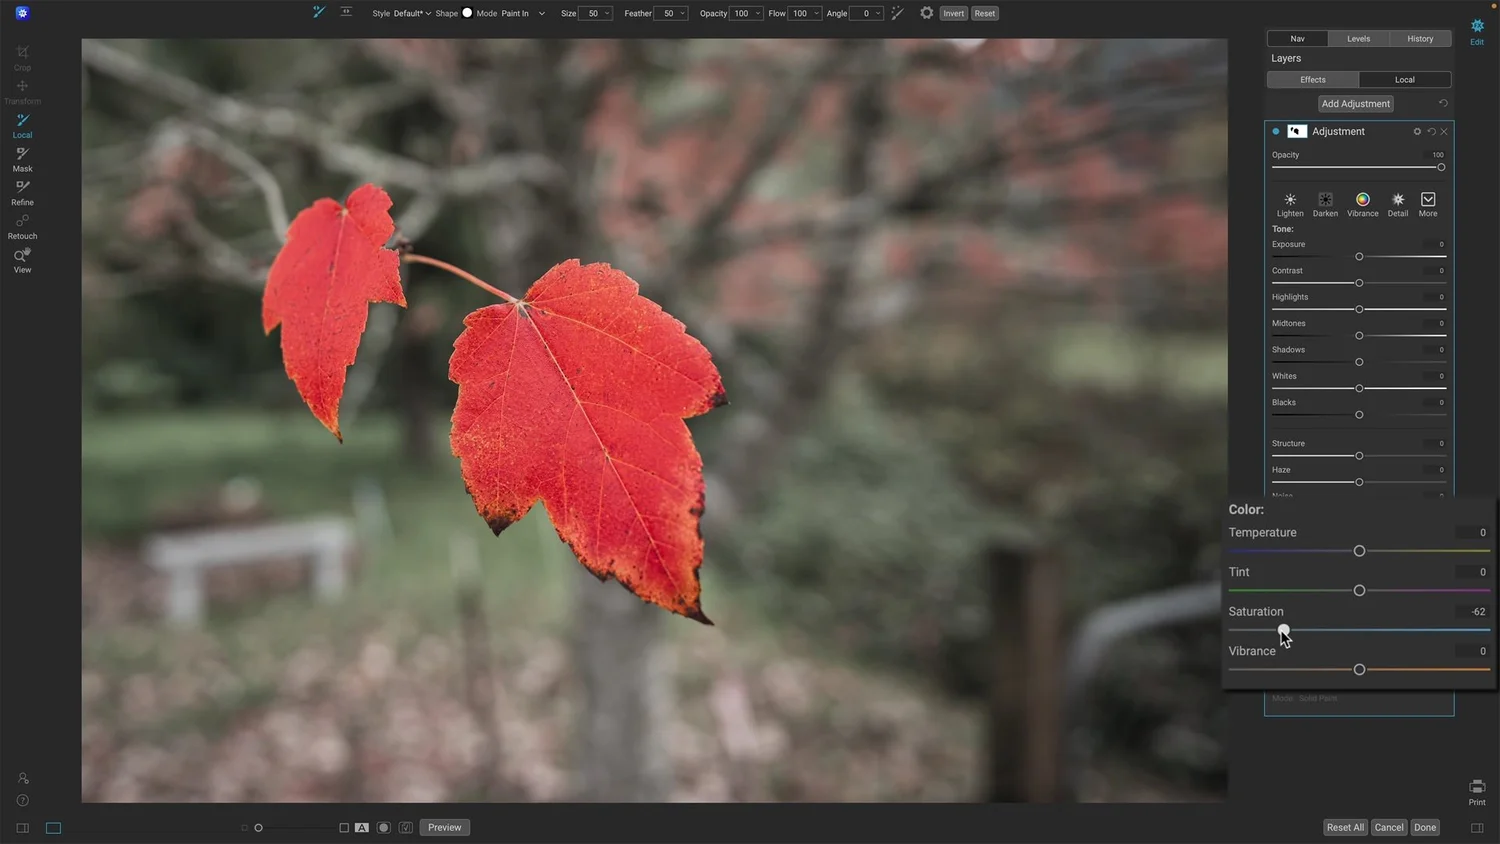Apply the Lighten adjustment preset

point(1290,203)
